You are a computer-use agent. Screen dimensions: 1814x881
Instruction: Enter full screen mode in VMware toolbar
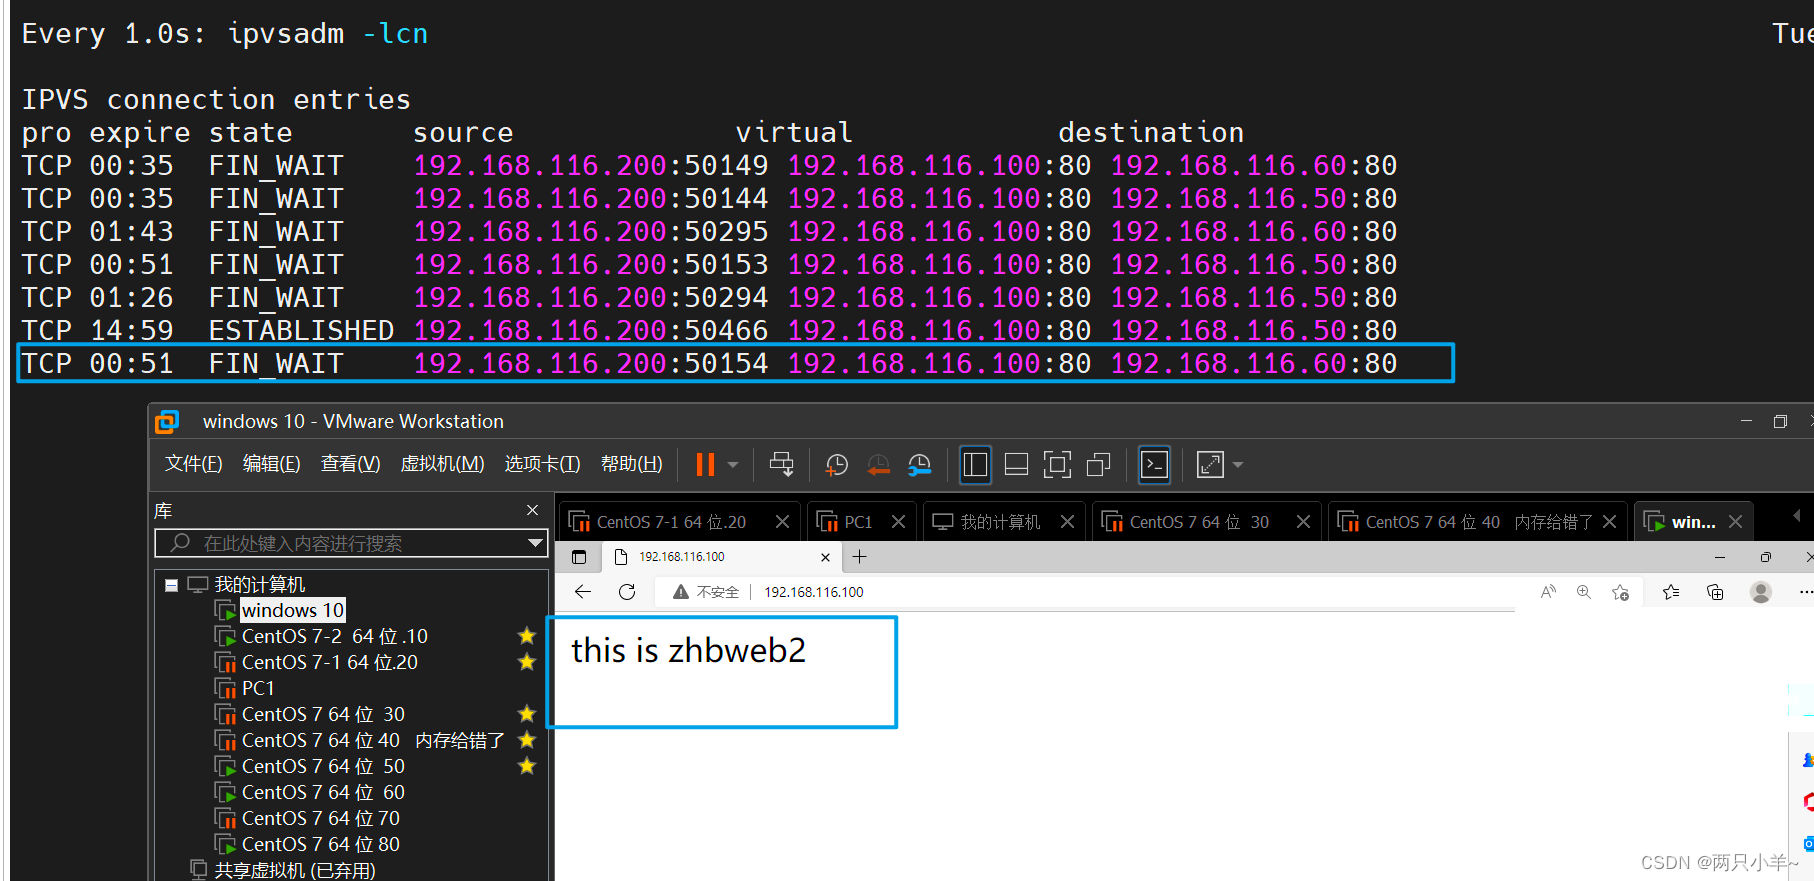coord(1057,464)
